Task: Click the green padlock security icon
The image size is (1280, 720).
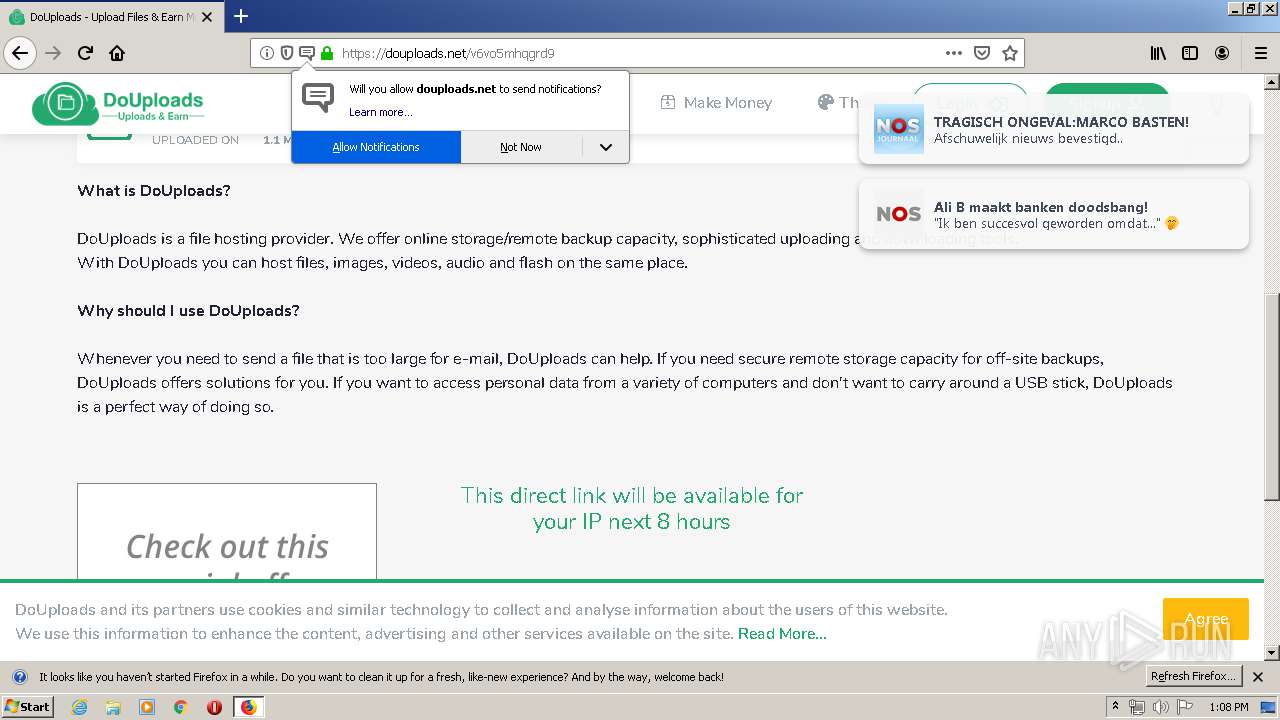Action: point(326,53)
